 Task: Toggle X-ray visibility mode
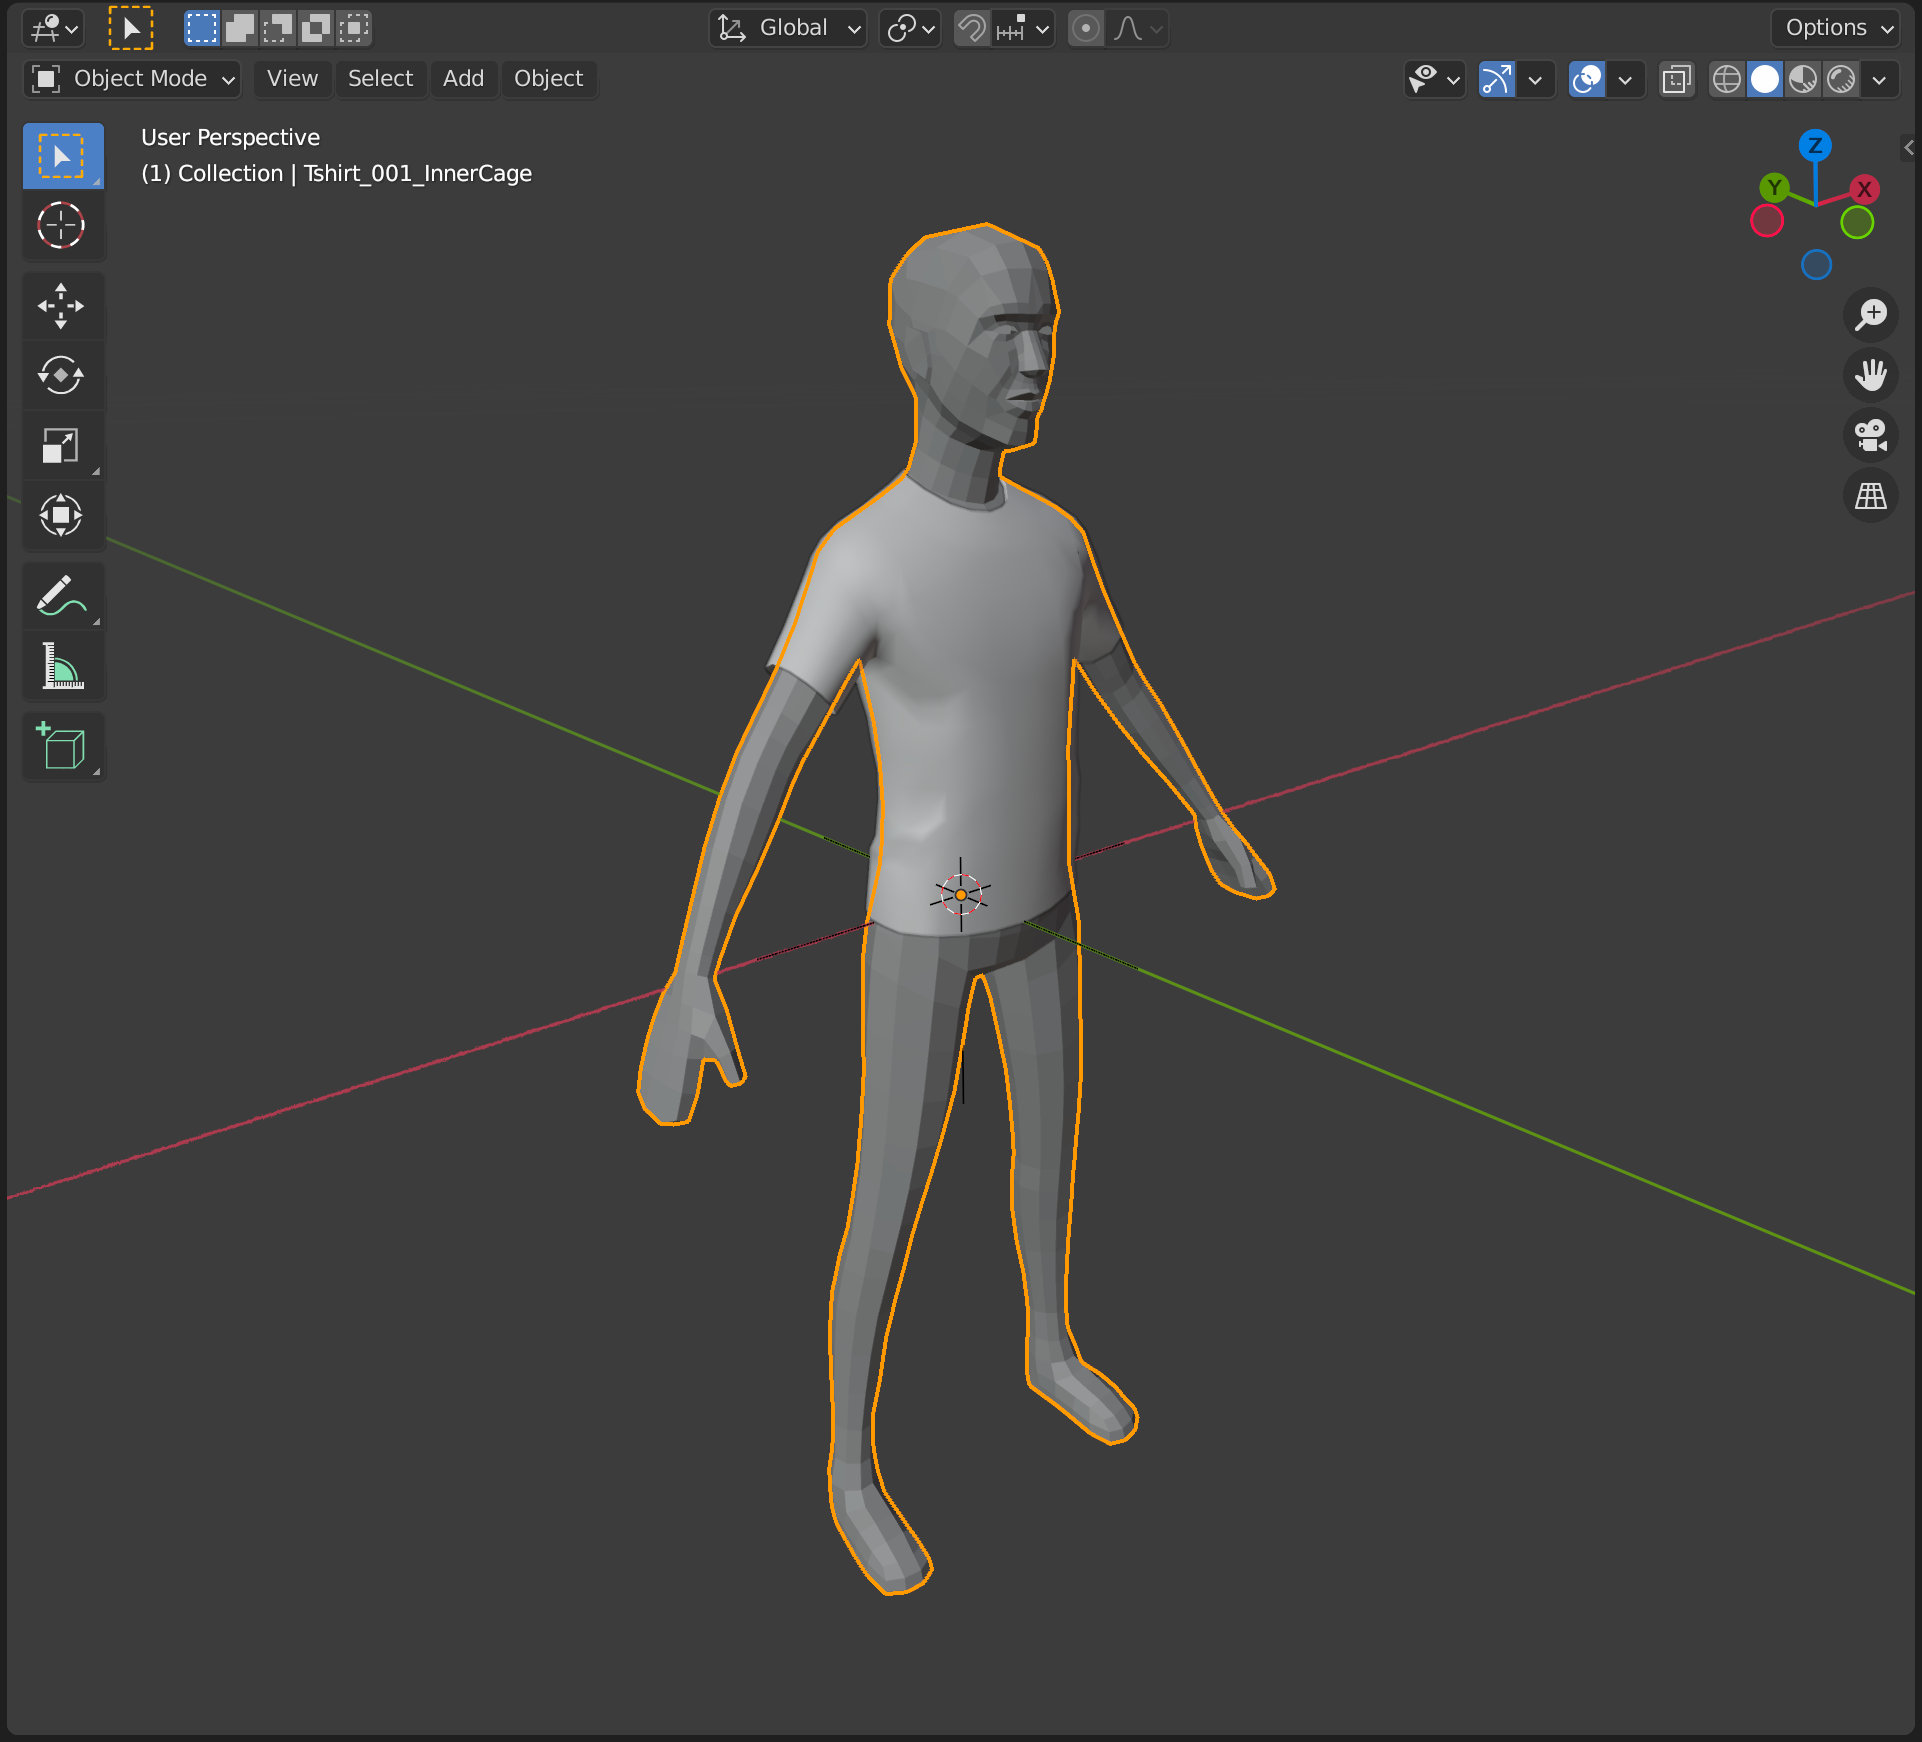(x=1673, y=79)
